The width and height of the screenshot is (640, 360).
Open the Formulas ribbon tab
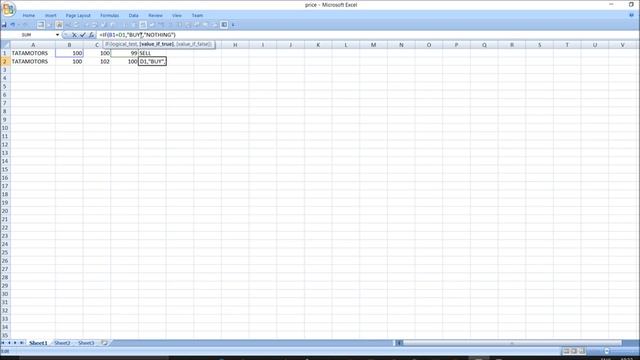click(x=110, y=16)
